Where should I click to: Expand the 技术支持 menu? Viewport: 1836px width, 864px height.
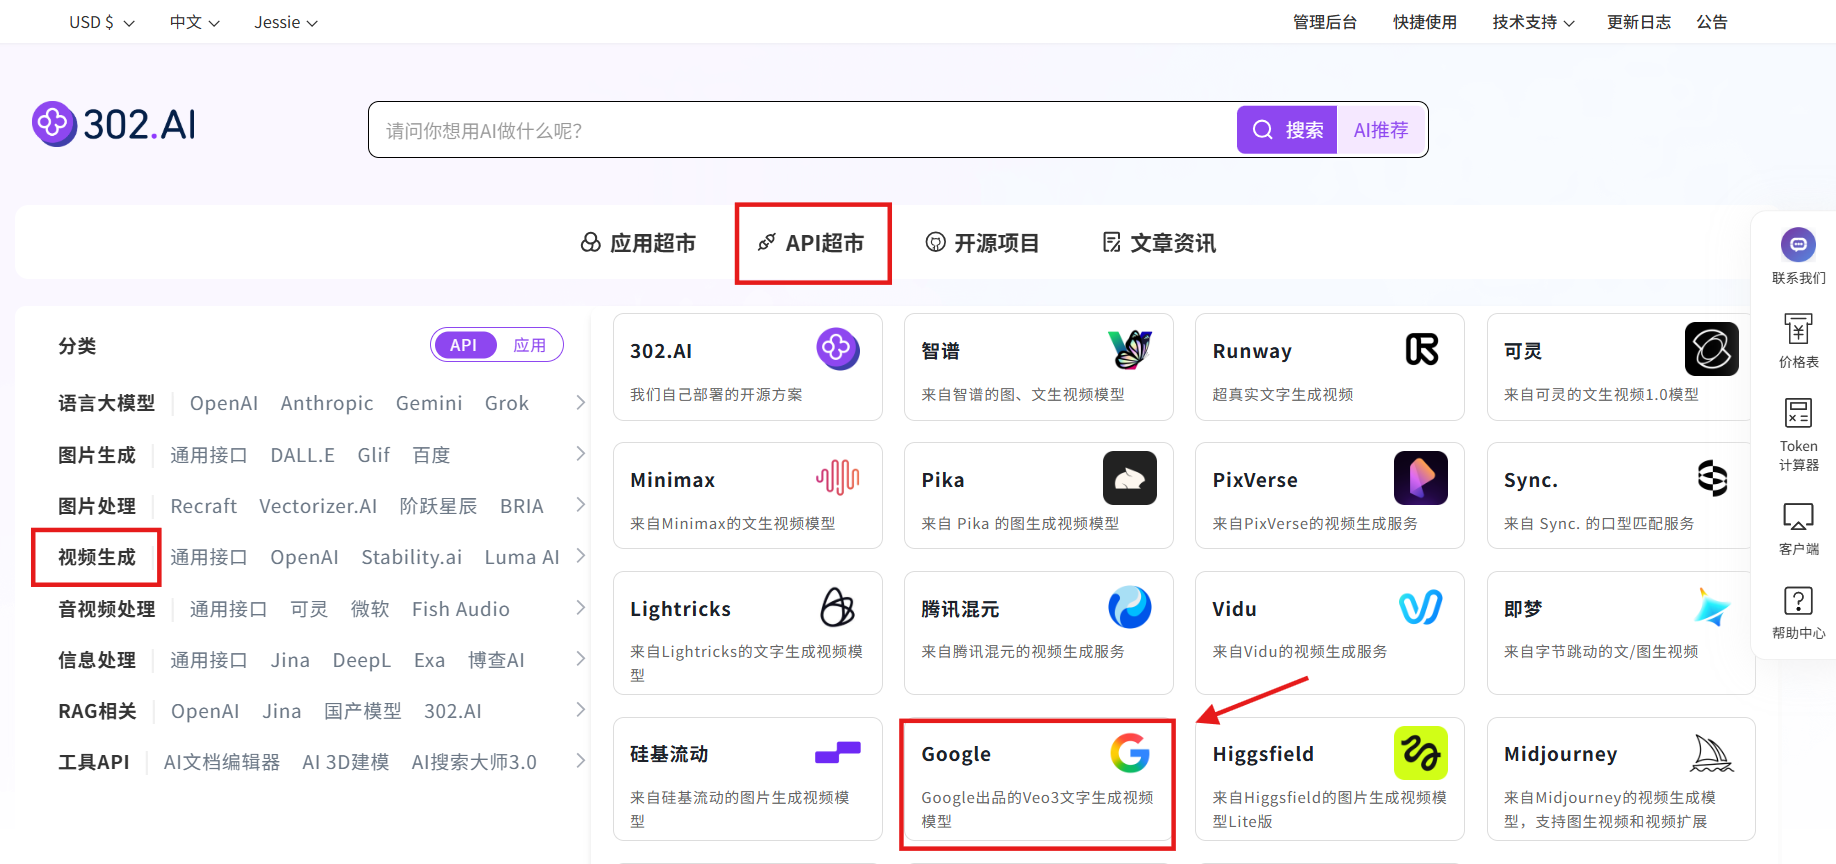pyautogui.click(x=1532, y=22)
